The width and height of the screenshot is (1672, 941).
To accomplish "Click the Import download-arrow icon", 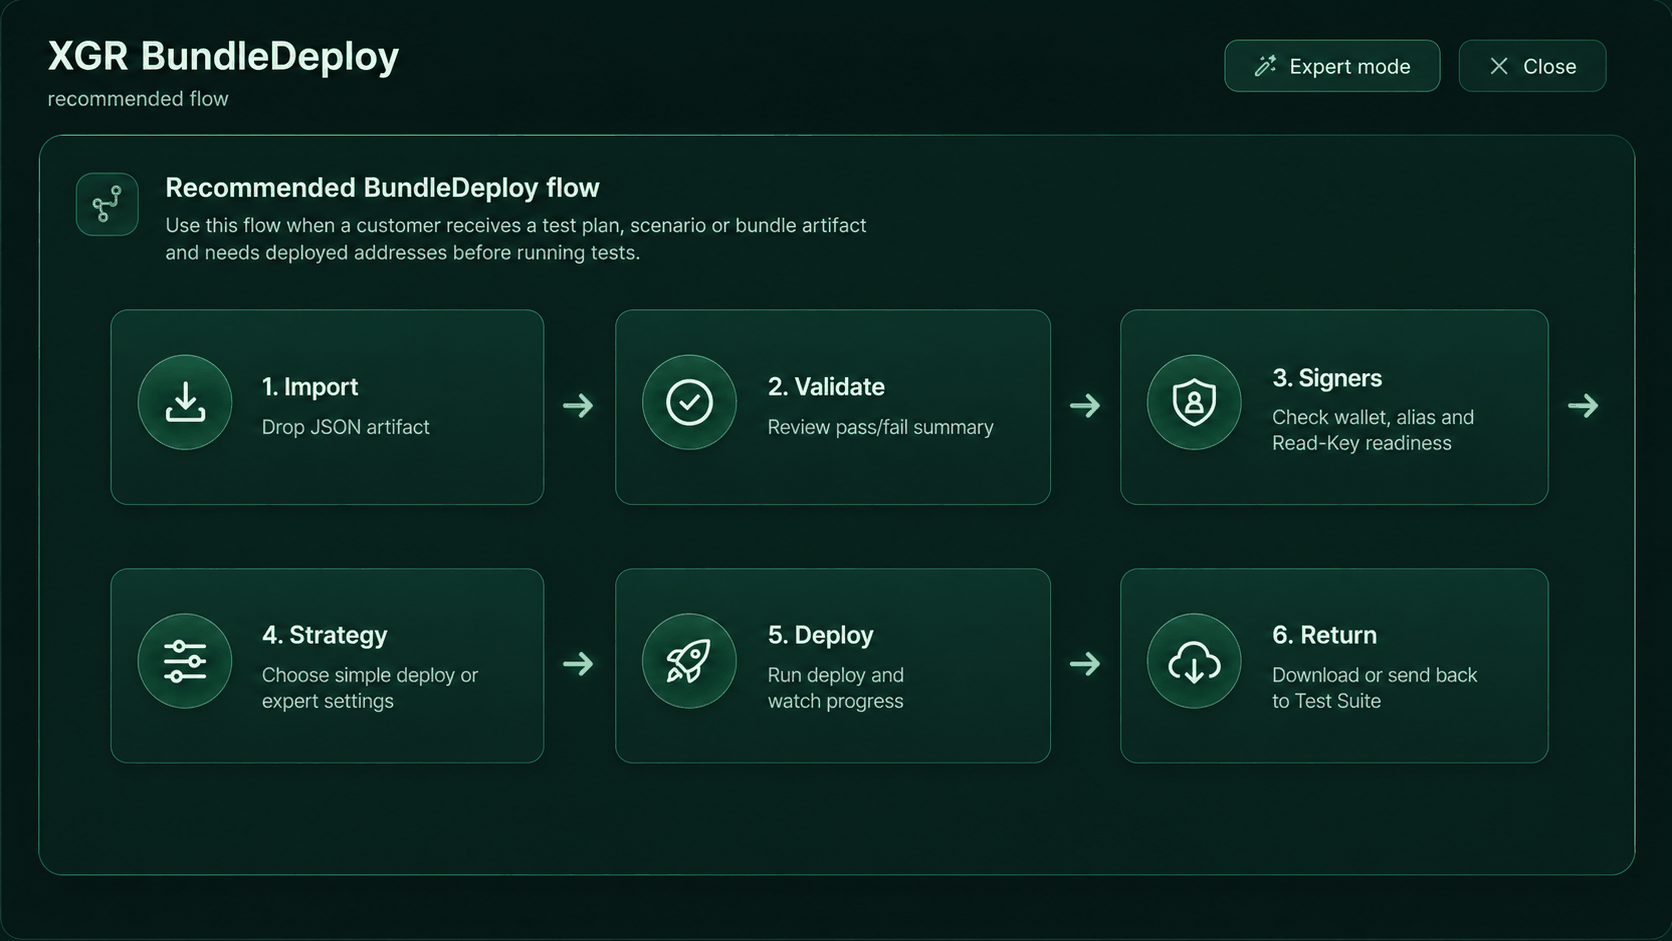I will coord(185,403).
